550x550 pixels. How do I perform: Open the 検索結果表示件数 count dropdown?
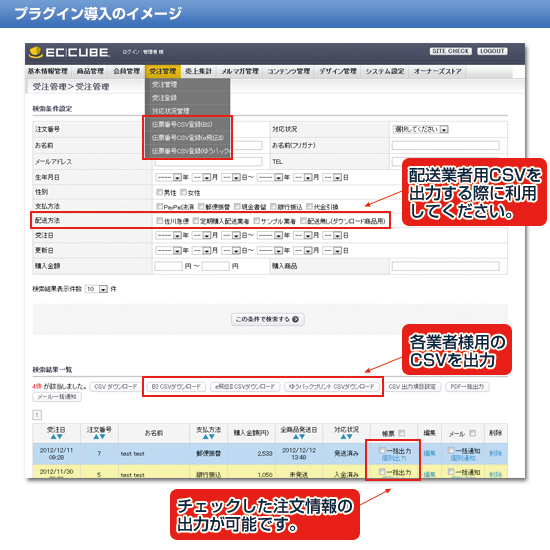96,289
